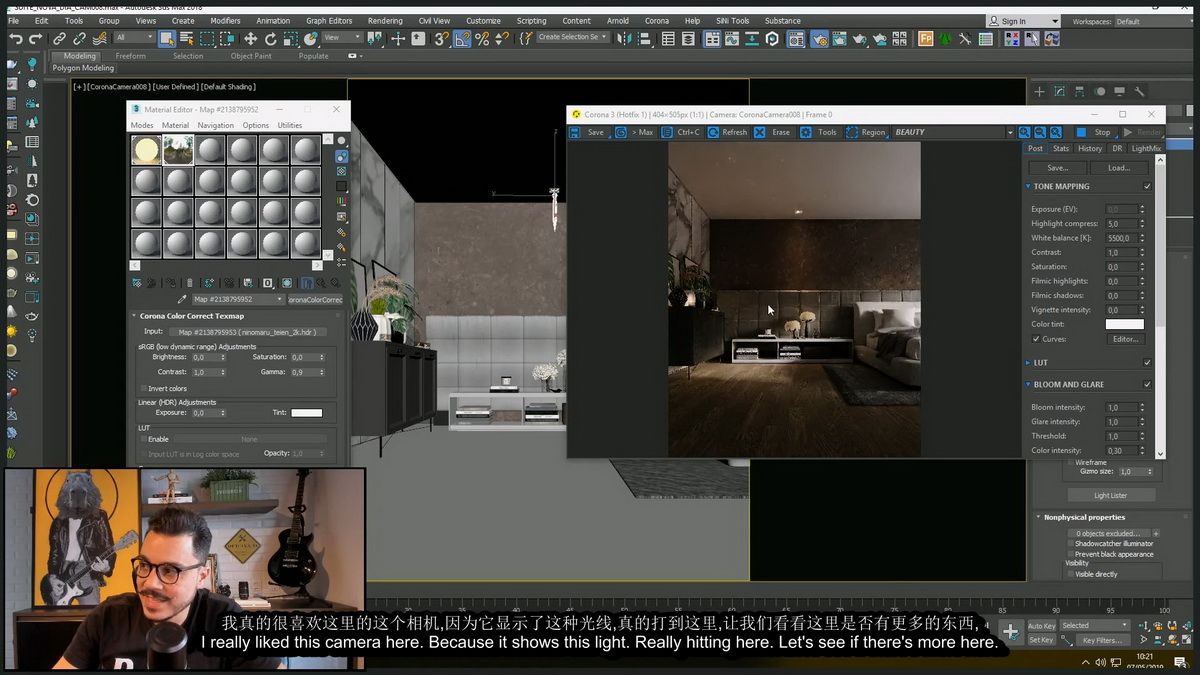Screen dimensions: 1200x675
Task: Click the Color tint swatch in Tone Mapping
Action: pyautogui.click(x=1124, y=324)
